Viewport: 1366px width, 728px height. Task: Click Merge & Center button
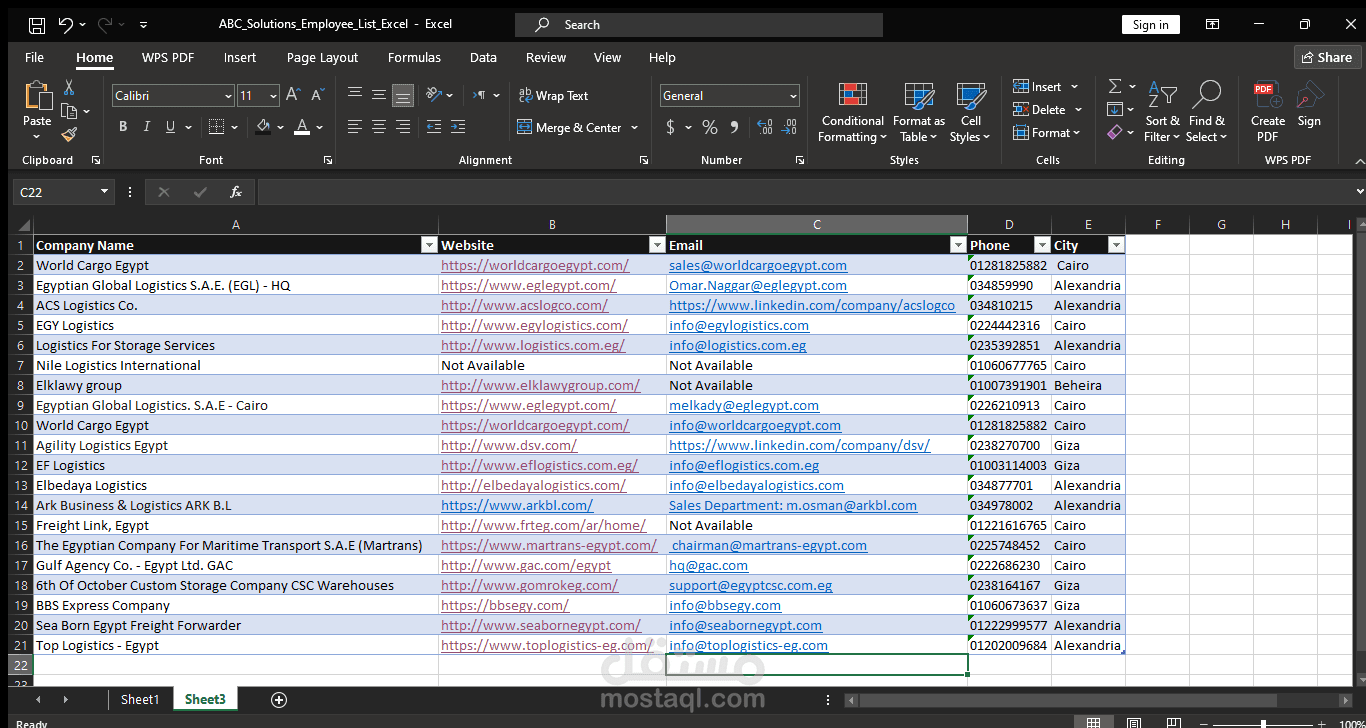[x=569, y=127]
